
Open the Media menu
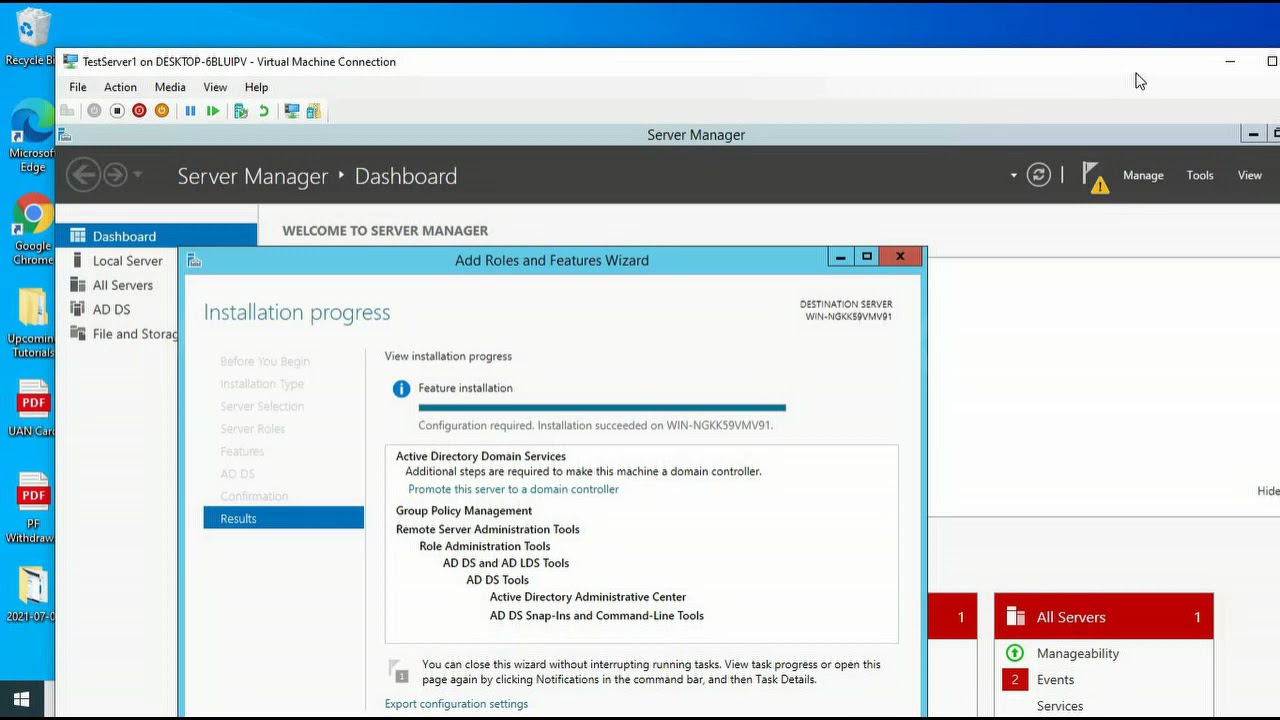coord(170,87)
